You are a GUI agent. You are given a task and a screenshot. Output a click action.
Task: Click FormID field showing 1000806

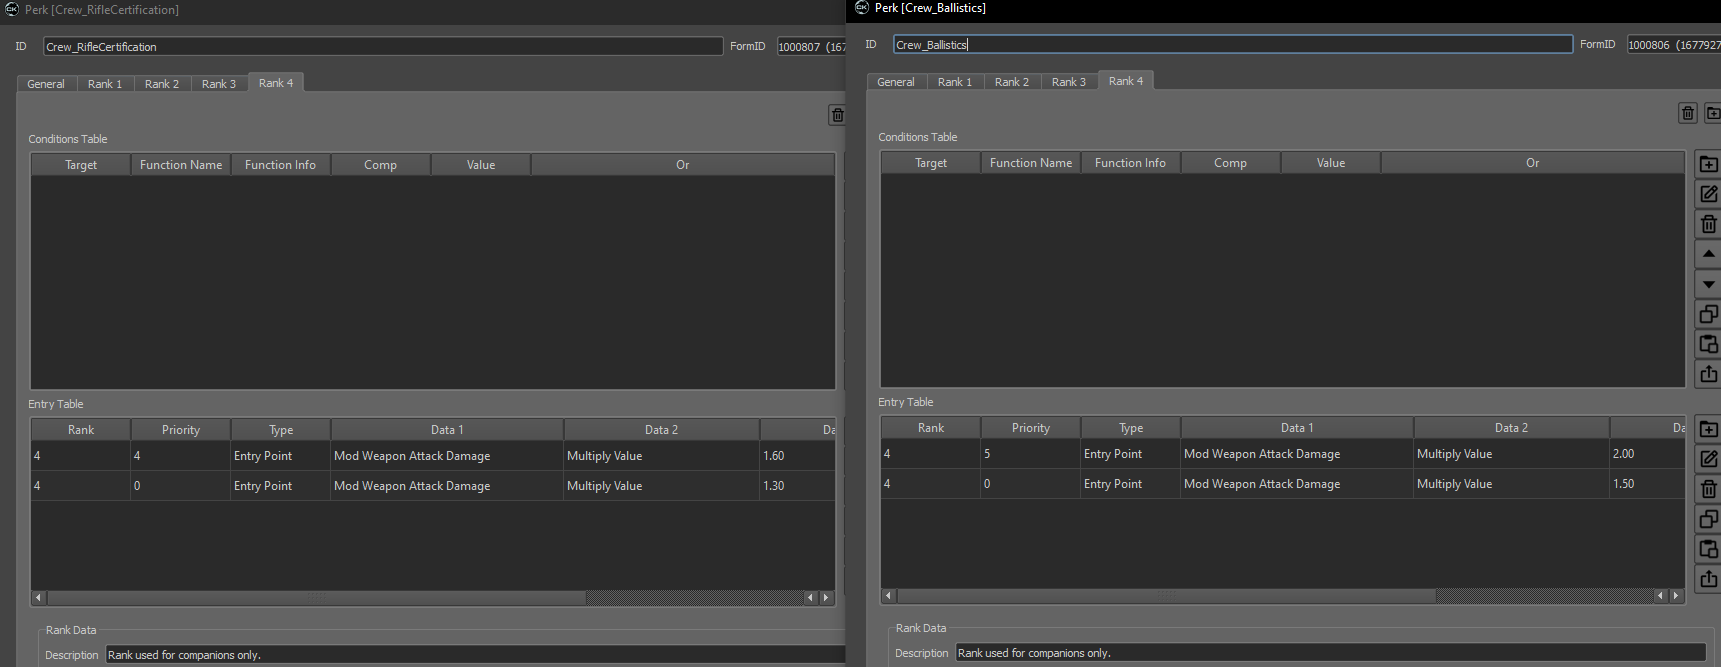1674,45
